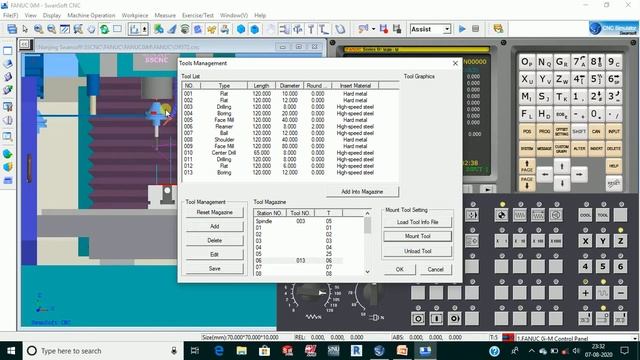Click the ALTER key on keypad
This screenshot has height=360, width=640.
579,149
